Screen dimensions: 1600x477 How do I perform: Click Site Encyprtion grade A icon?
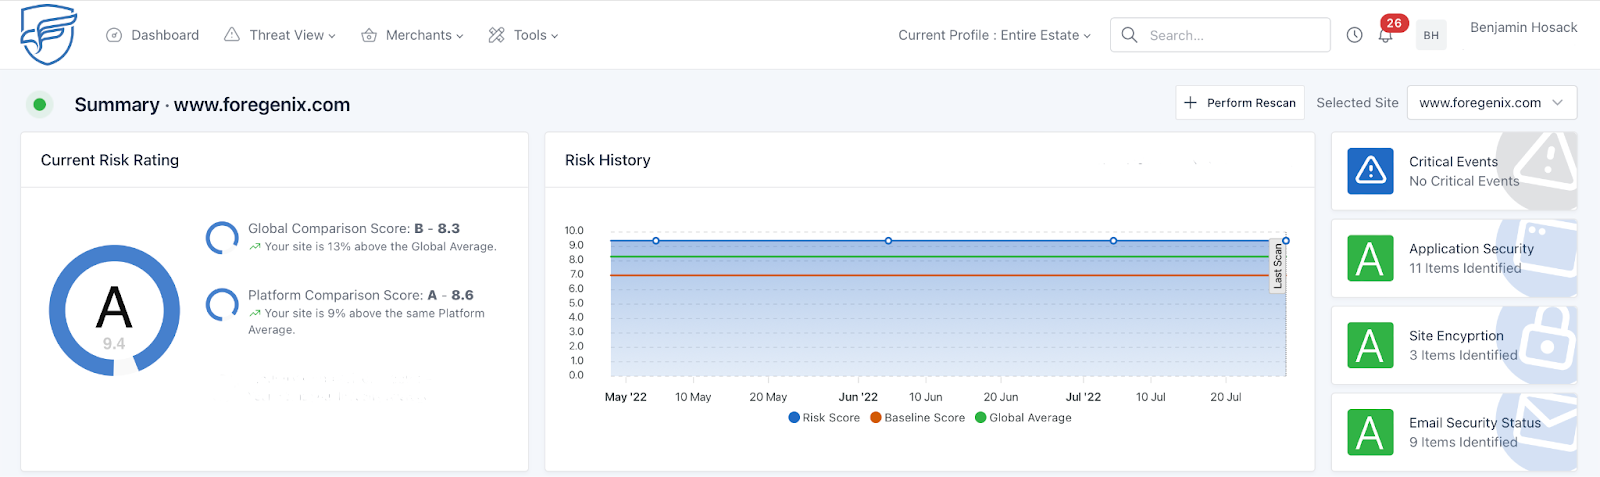pos(1370,345)
